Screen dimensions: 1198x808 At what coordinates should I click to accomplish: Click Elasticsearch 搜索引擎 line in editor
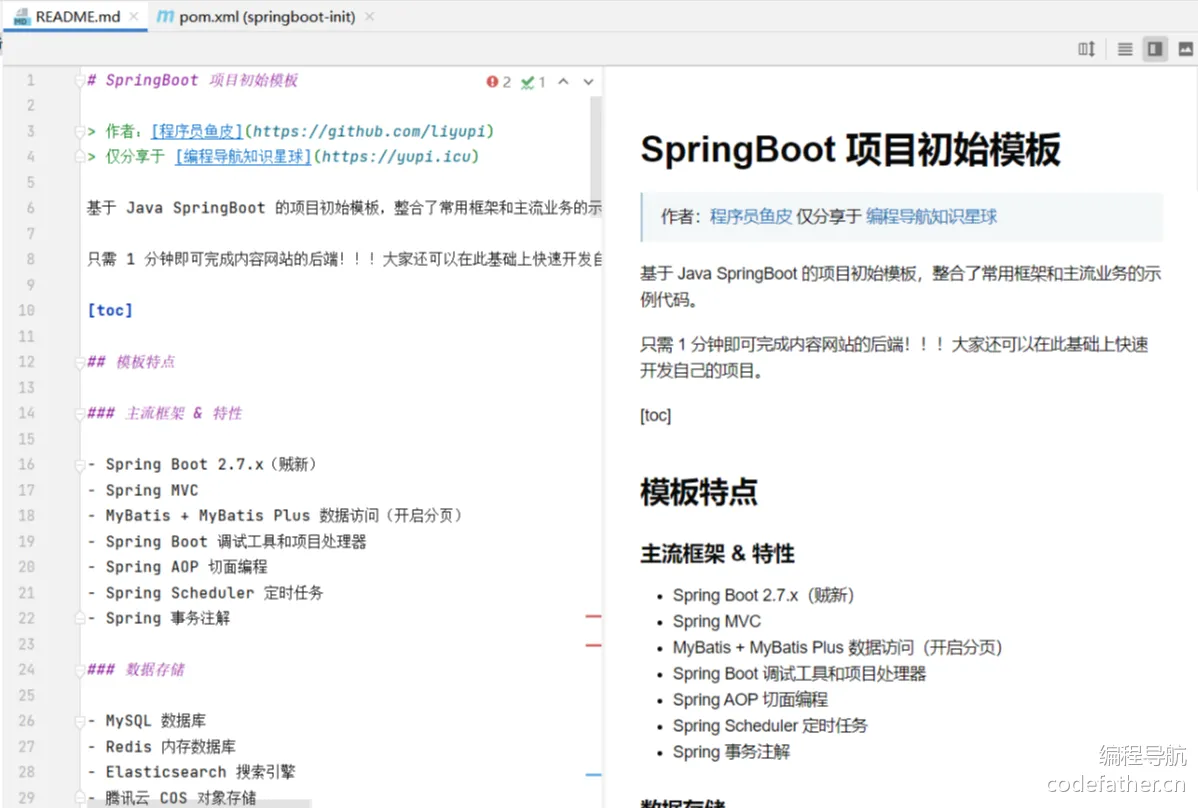(191, 772)
